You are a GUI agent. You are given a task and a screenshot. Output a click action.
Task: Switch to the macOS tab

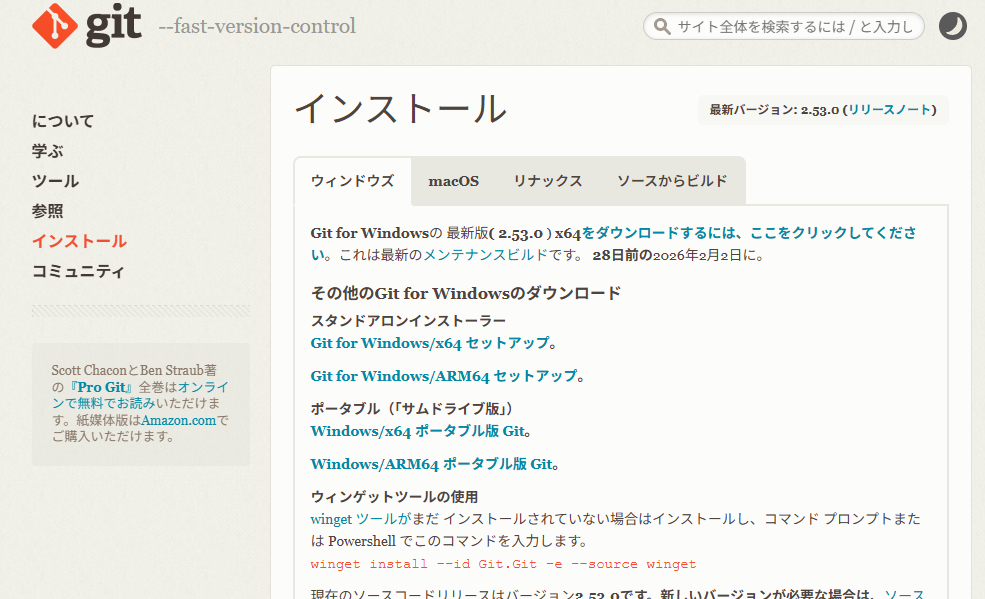click(453, 181)
